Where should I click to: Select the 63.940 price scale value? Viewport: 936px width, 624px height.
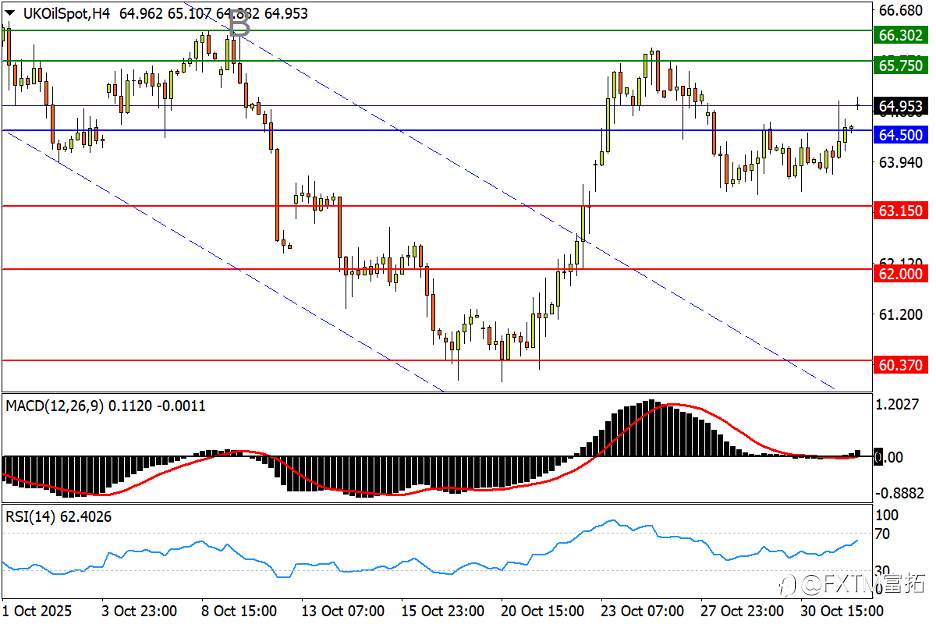click(901, 162)
